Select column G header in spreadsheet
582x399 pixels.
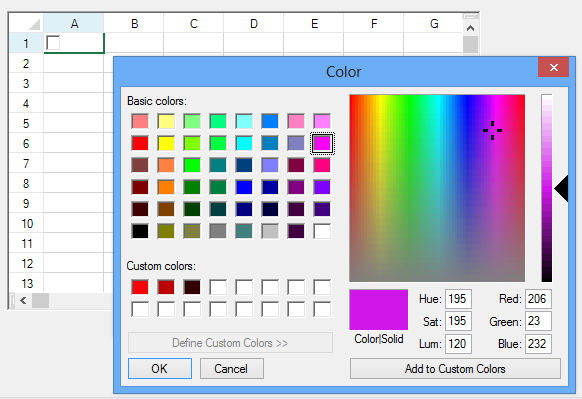click(434, 24)
